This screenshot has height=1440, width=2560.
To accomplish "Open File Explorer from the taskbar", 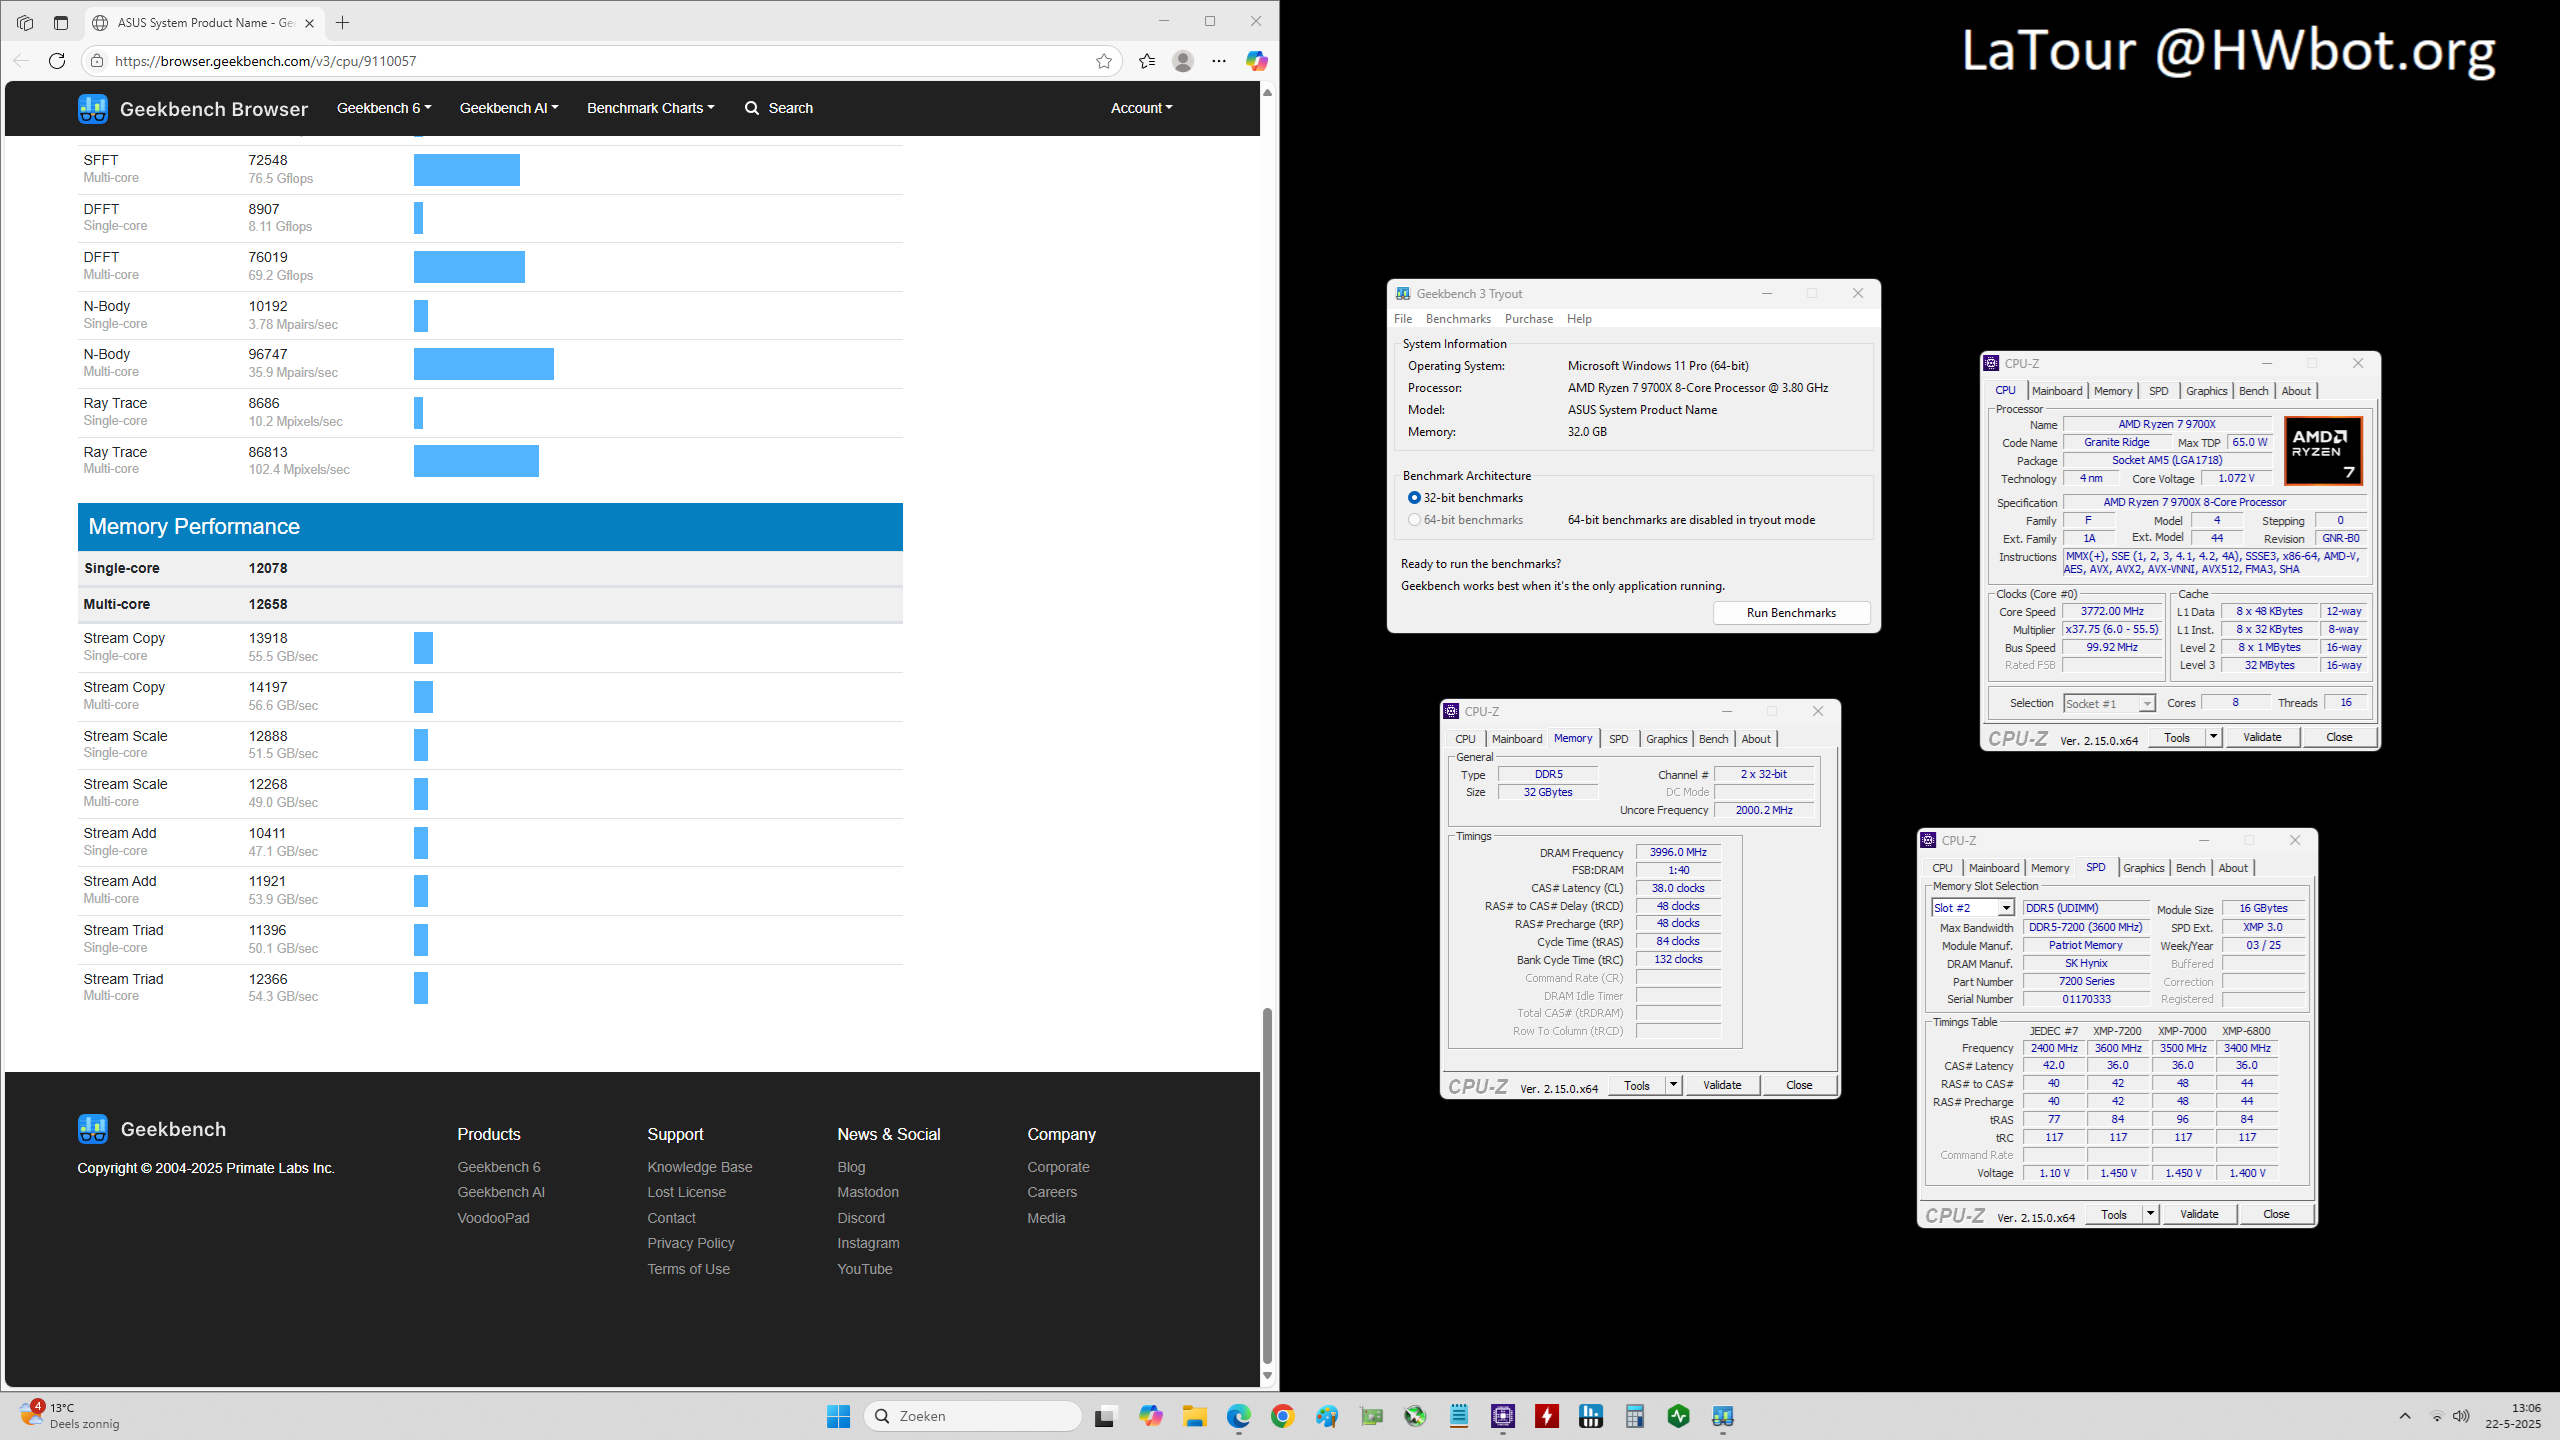I will coord(1194,1416).
